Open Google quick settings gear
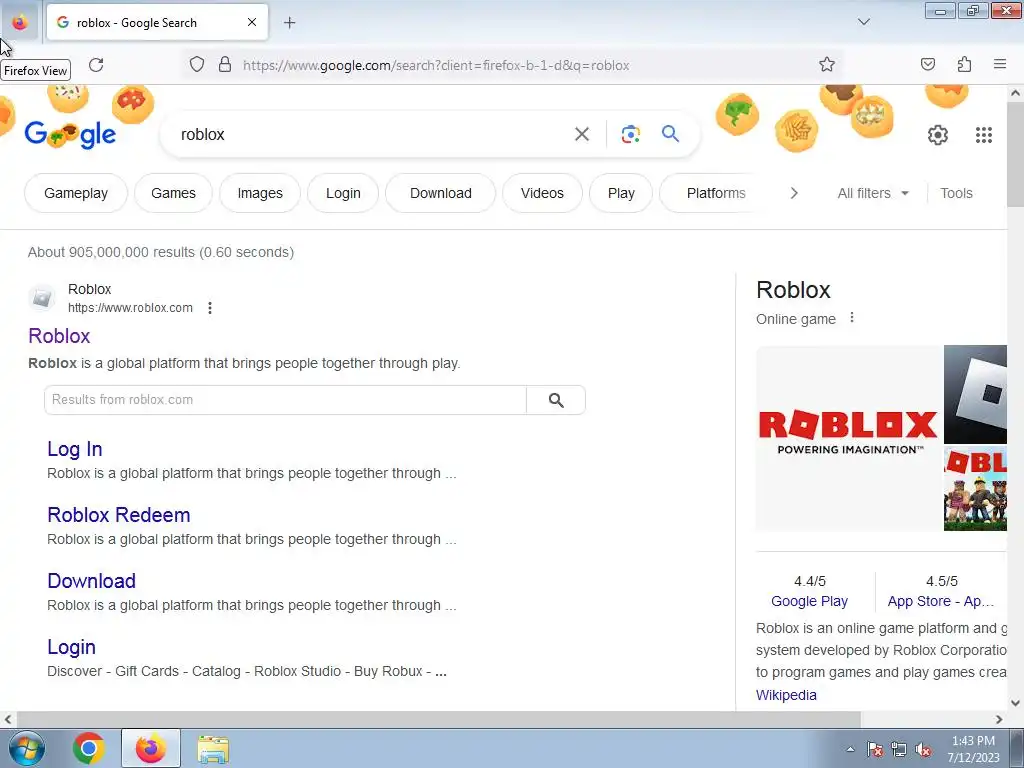Screen dimensions: 1024x768 [937, 135]
